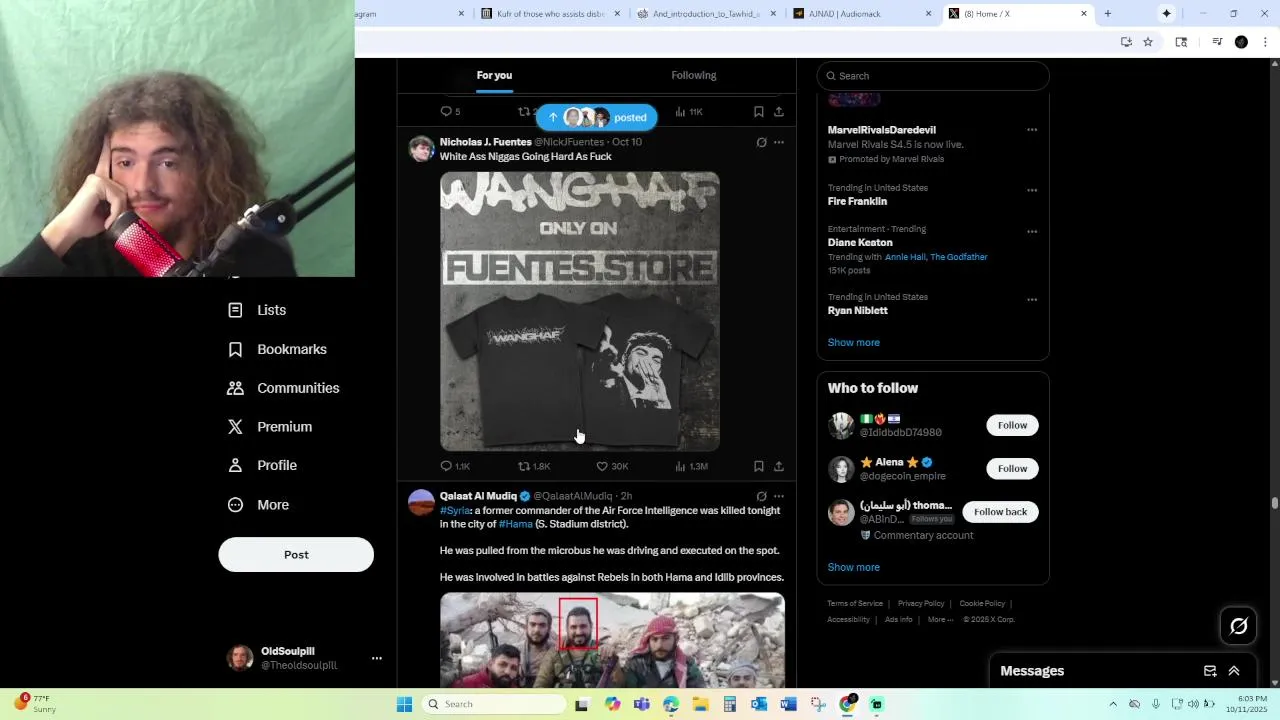Reply to the top post with 5 comments
Screen dimensions: 1280x720
pos(450,112)
